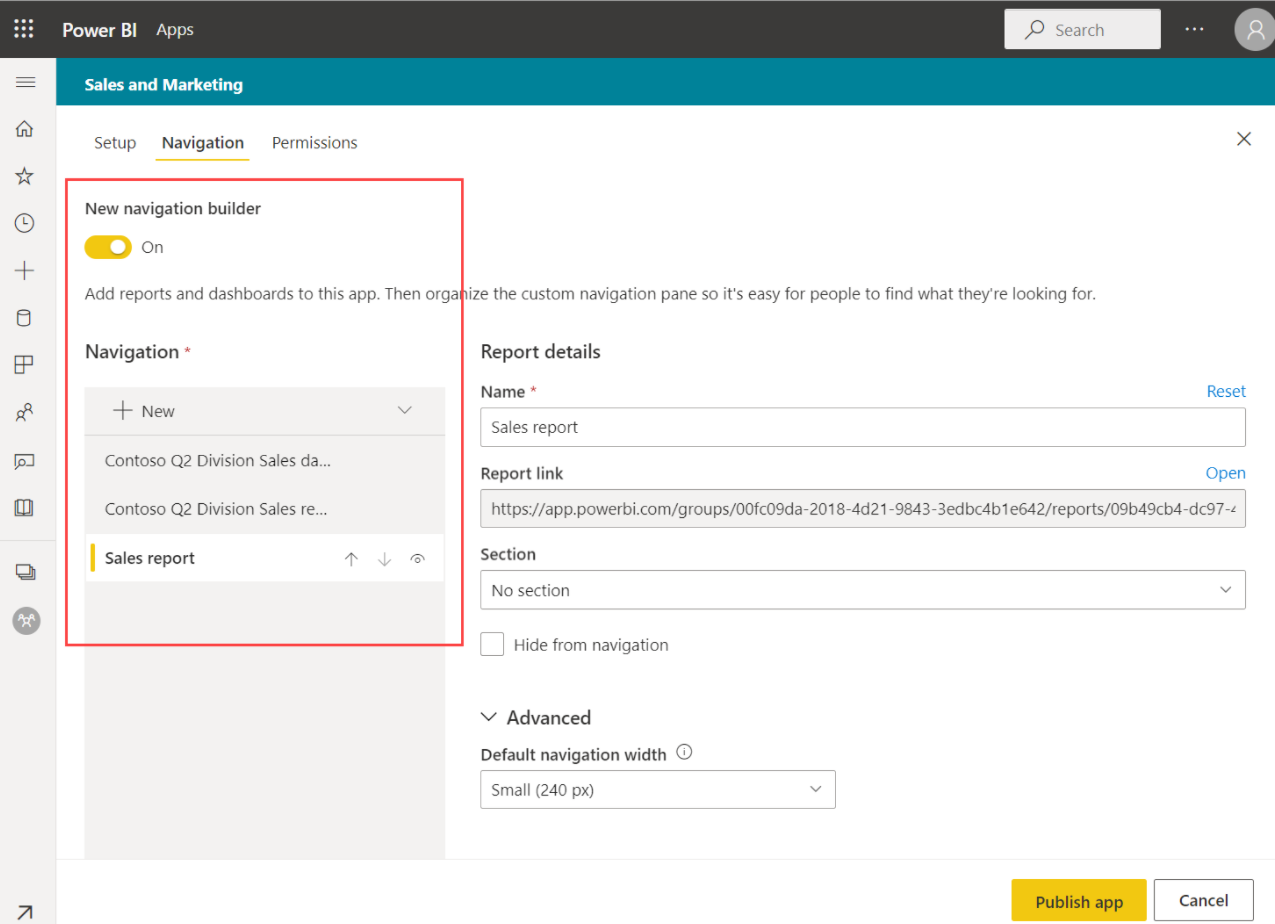The width and height of the screenshot is (1275, 924).
Task: Turn off the New navigation builder toggle
Action: (x=108, y=247)
